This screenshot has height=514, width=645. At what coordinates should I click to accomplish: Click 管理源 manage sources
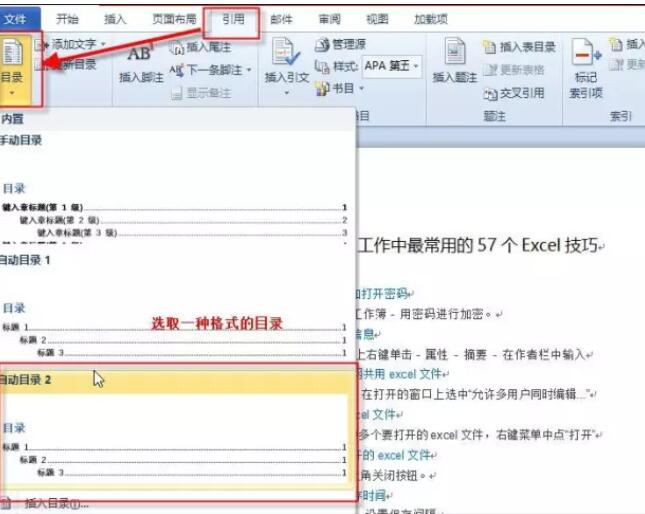pos(341,44)
